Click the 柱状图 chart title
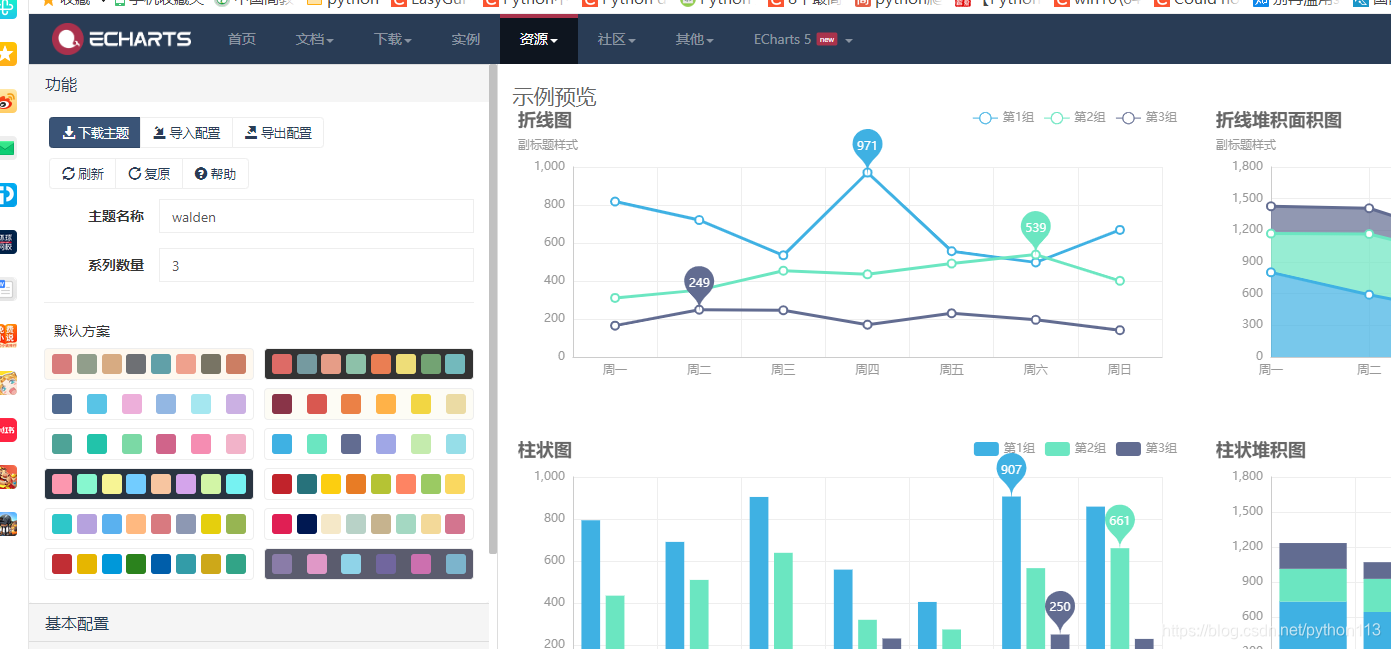The image size is (1391, 649). (545, 450)
